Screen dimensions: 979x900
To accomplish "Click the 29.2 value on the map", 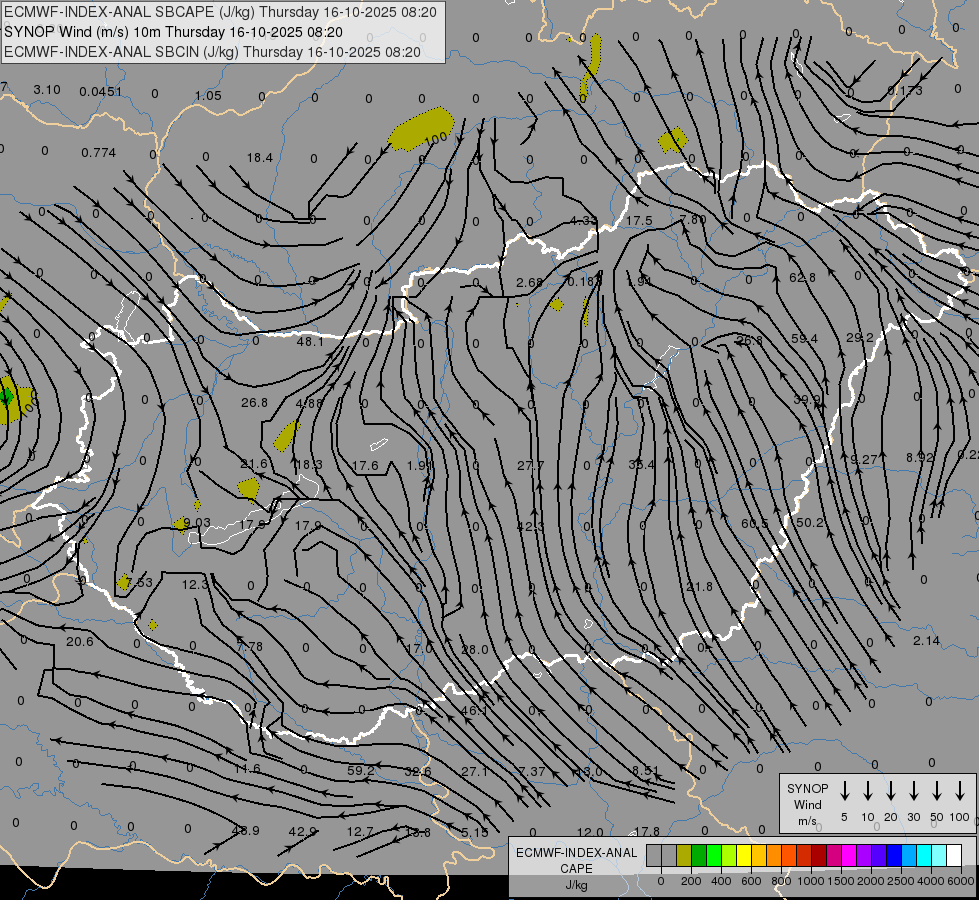I will coord(860,337).
